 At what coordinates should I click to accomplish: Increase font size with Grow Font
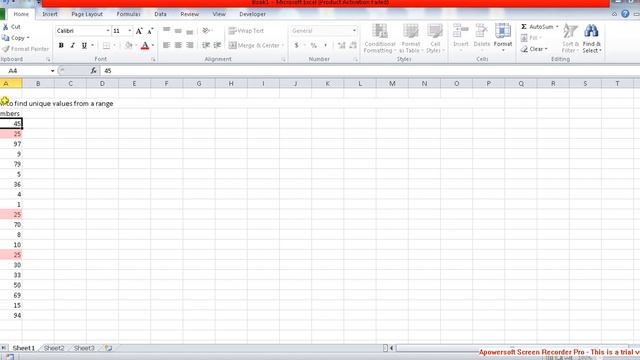[139, 31]
